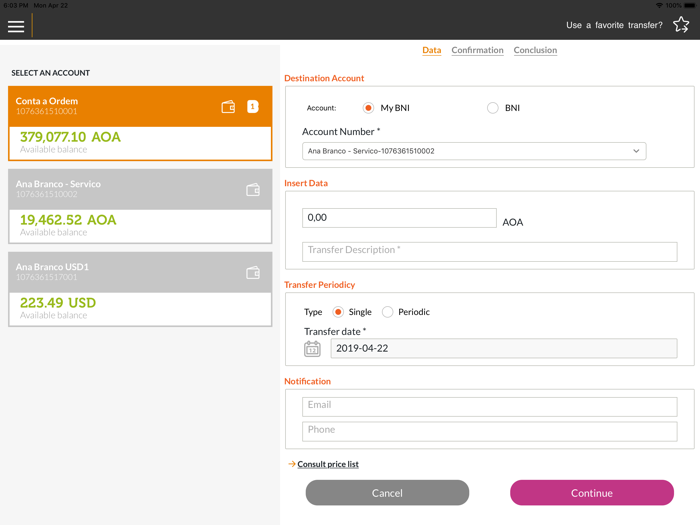Select the My BNI radio button
This screenshot has width=700, height=525.
(368, 108)
